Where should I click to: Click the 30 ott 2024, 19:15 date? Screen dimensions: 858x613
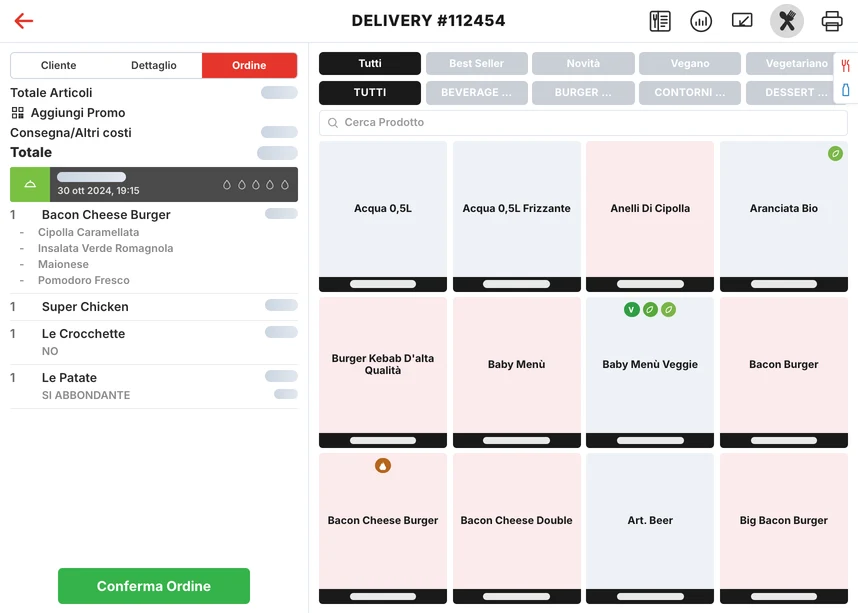98,190
